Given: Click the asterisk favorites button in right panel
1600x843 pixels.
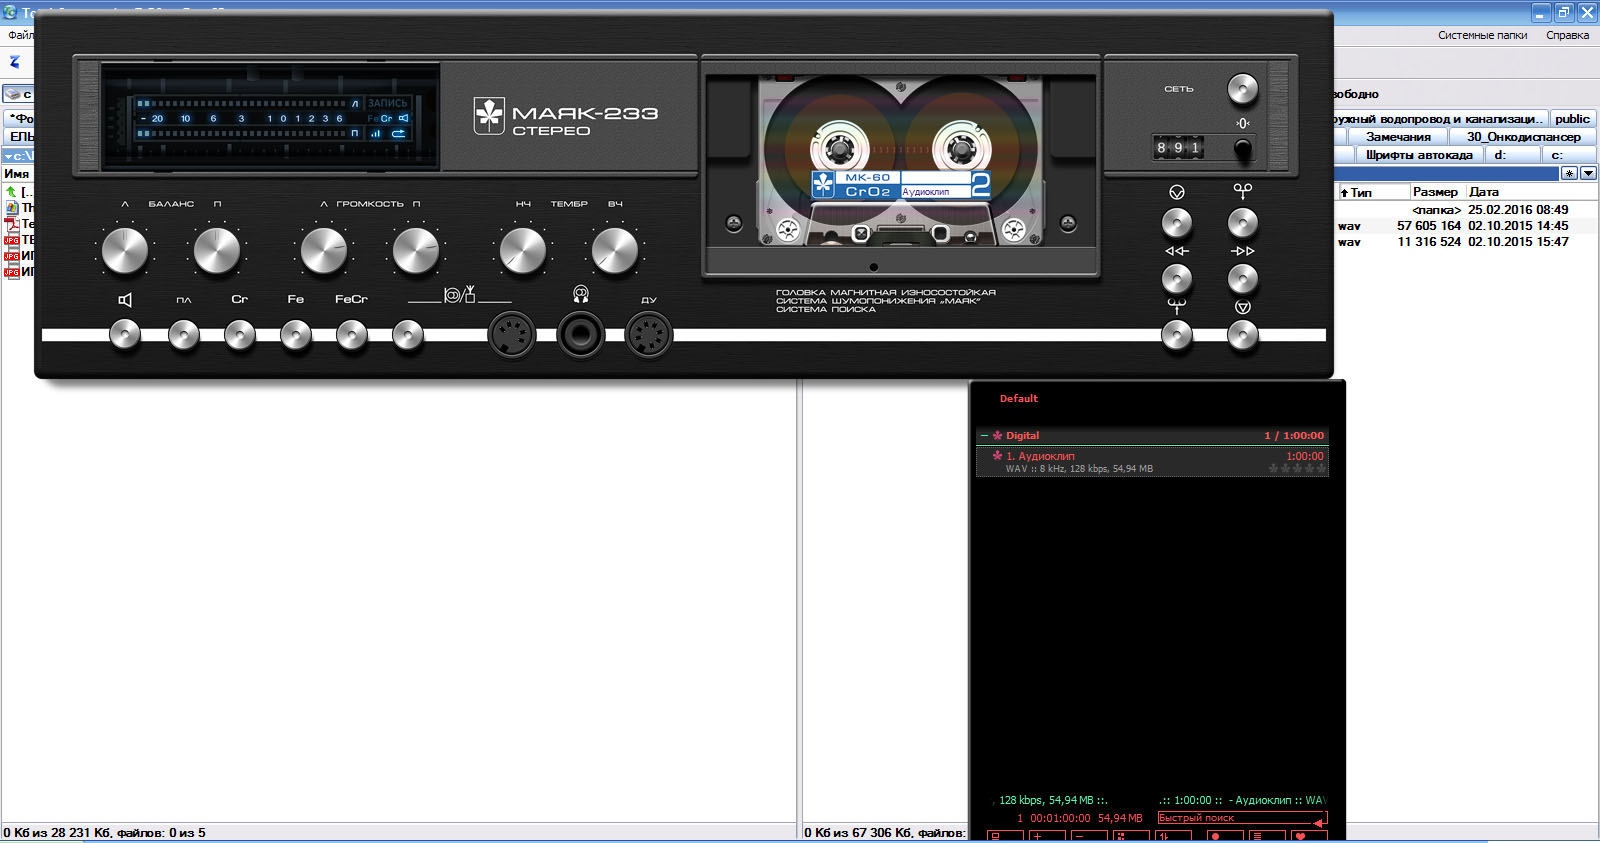Looking at the screenshot, I should (1569, 173).
